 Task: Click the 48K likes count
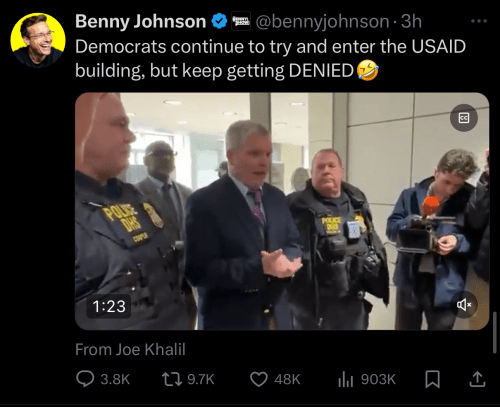[287, 379]
